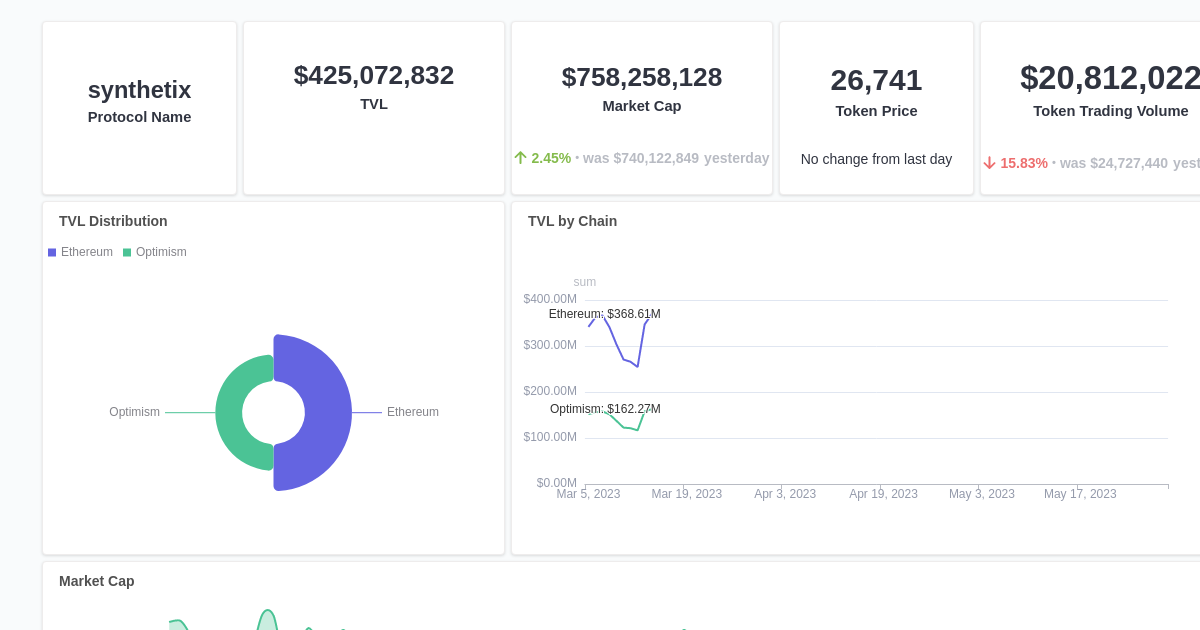
Task: Open the Token Price card
Action: click(x=876, y=107)
